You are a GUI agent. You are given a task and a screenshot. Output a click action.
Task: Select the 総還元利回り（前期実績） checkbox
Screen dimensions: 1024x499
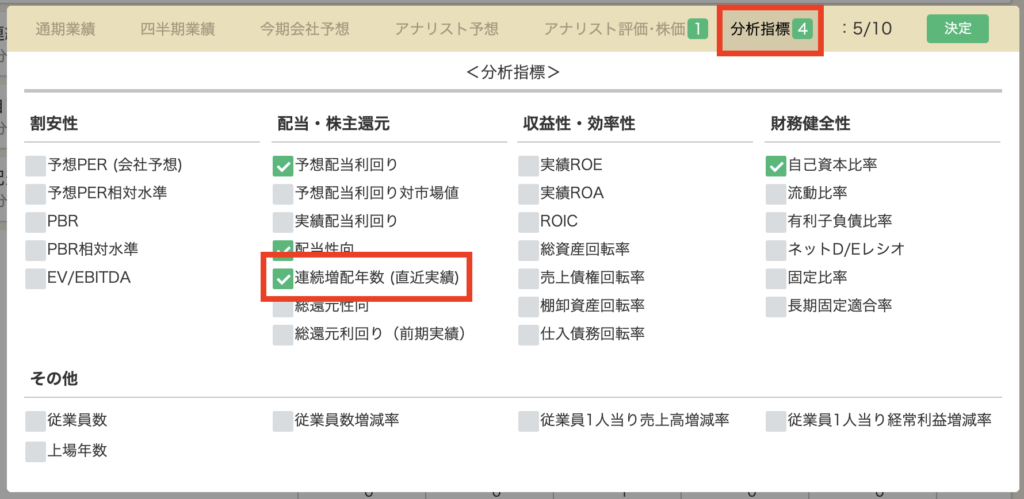coord(283,334)
